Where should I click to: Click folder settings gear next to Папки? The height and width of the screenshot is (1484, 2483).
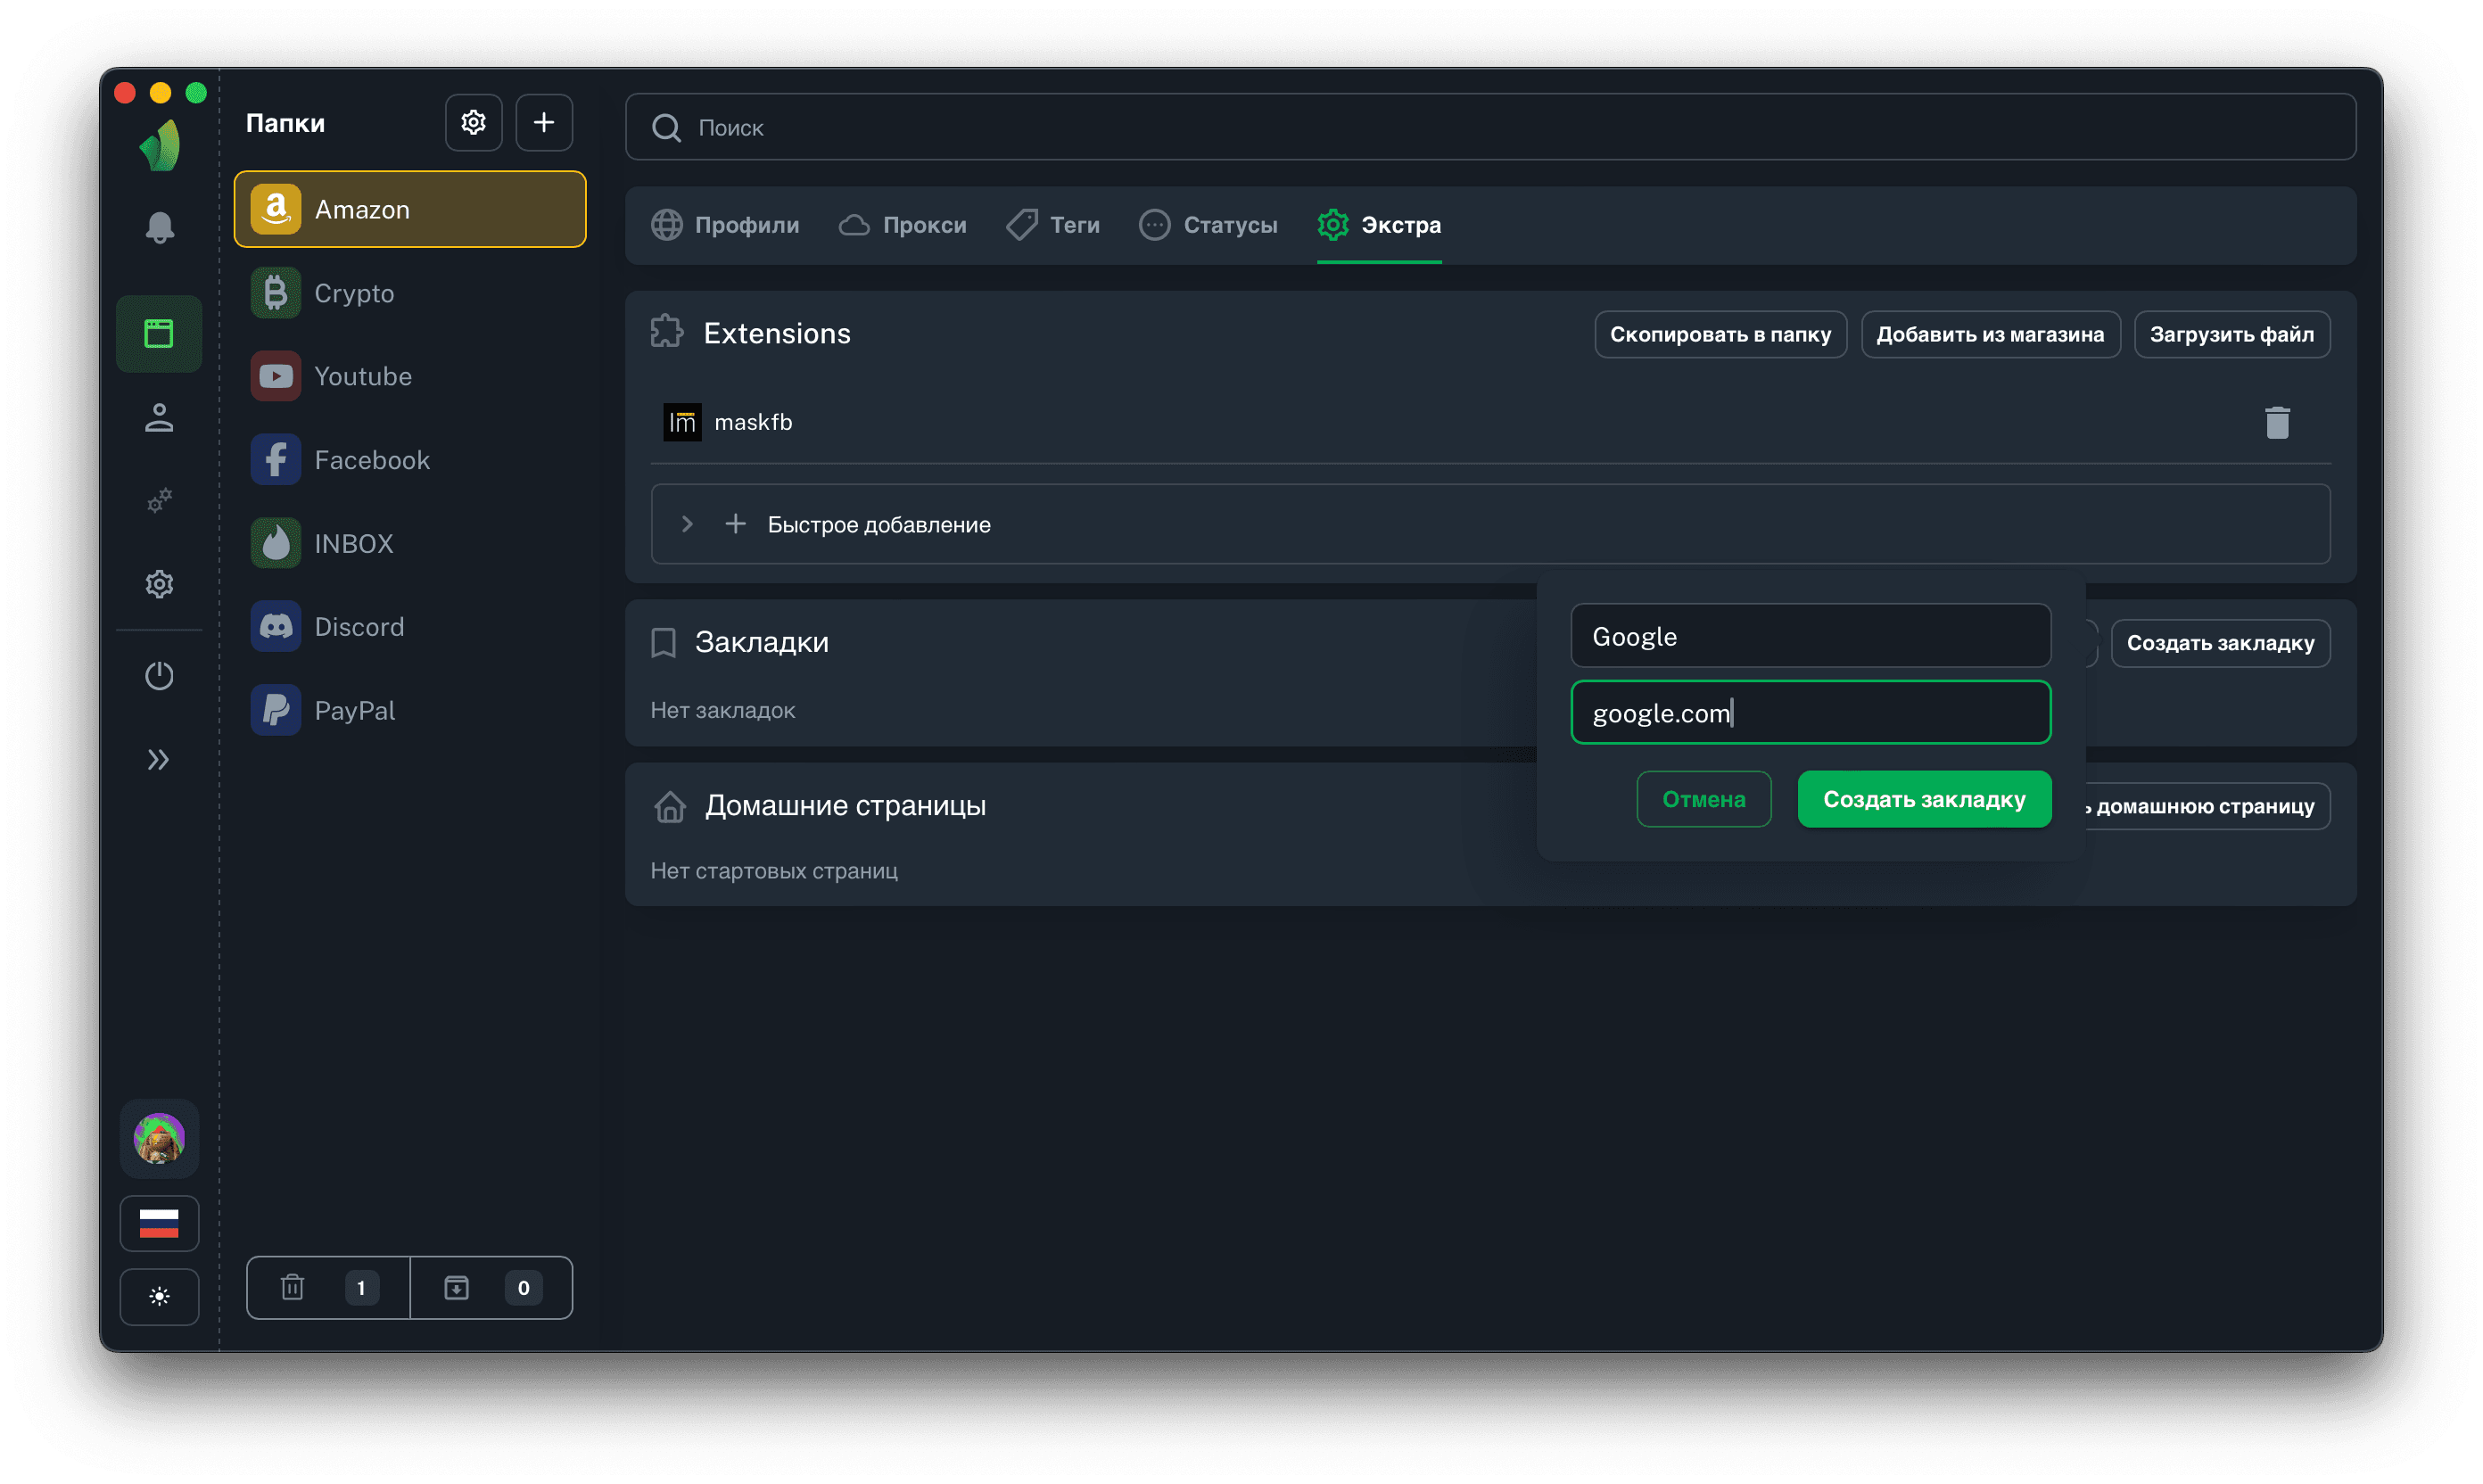tap(473, 123)
